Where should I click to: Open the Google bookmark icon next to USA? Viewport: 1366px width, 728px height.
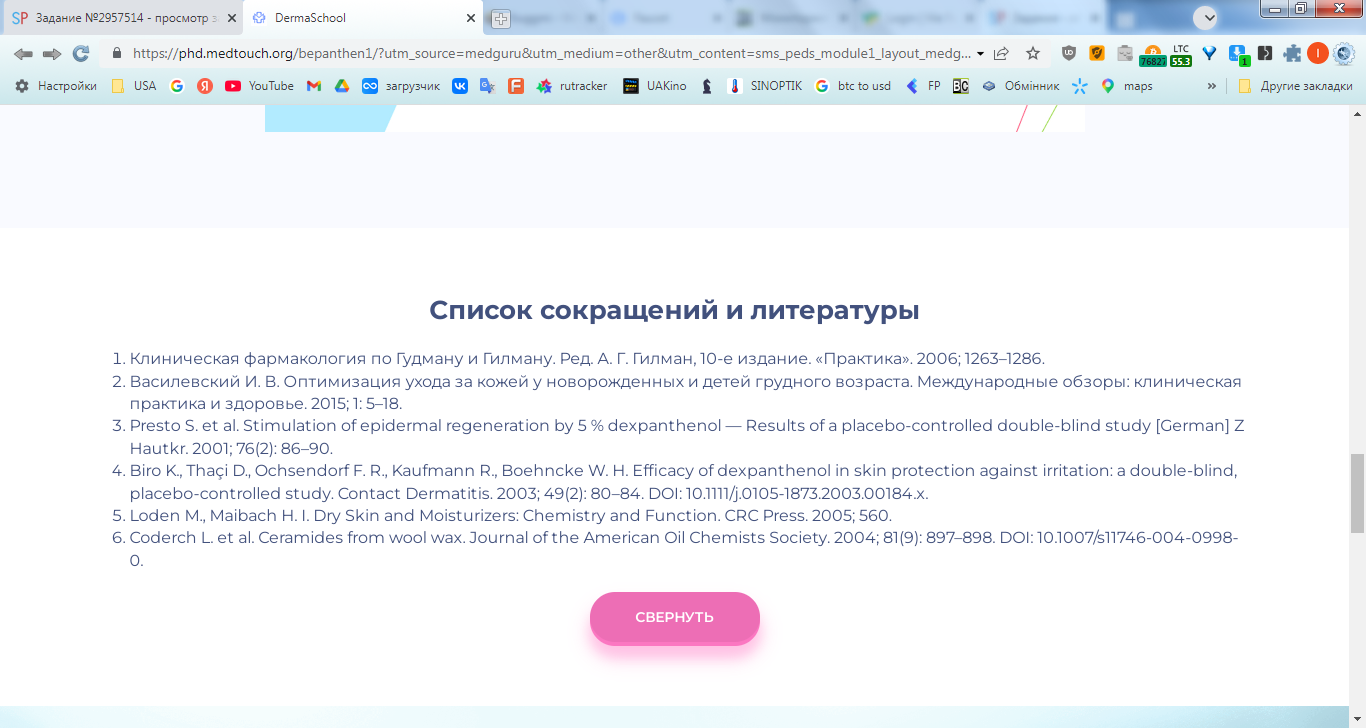coord(177,86)
